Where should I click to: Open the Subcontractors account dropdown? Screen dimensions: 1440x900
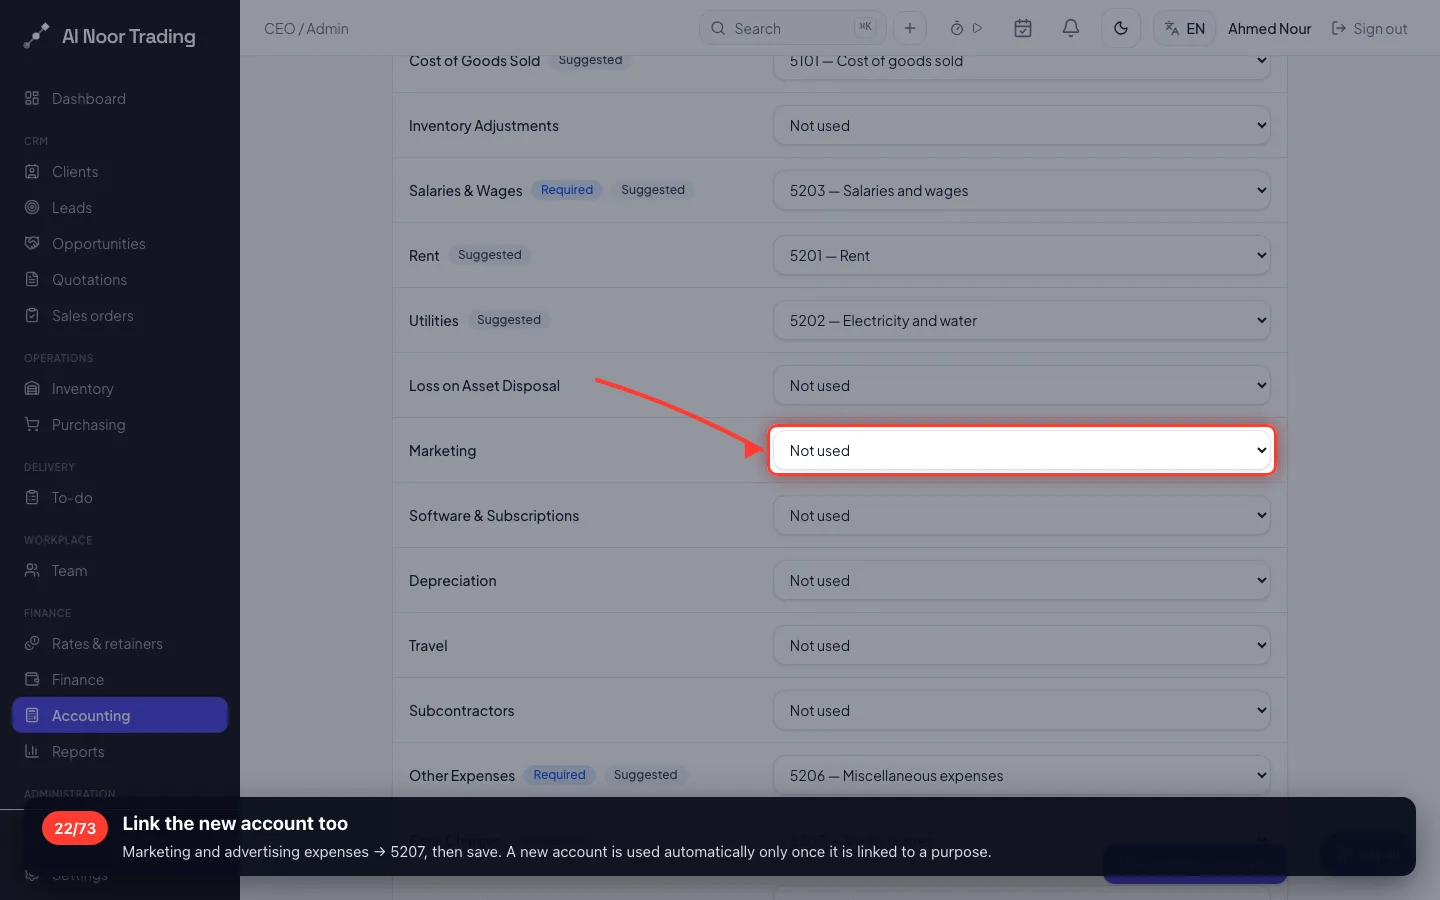pos(1022,710)
